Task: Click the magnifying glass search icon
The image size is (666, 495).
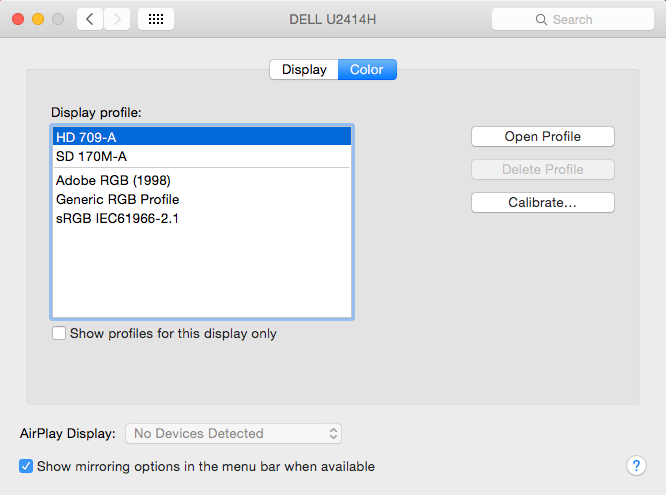Action: pos(541,20)
